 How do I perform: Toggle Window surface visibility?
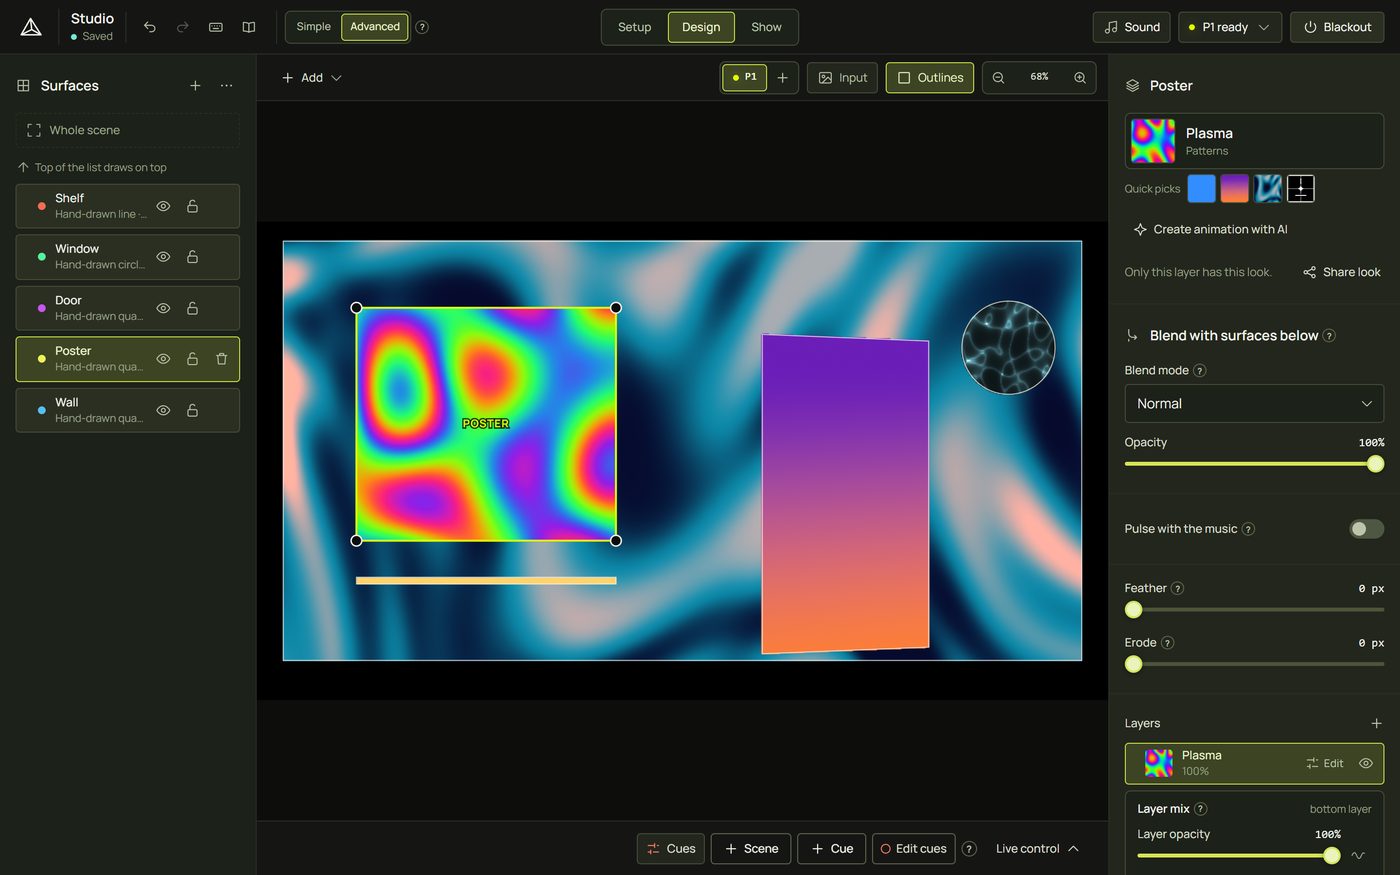[163, 257]
